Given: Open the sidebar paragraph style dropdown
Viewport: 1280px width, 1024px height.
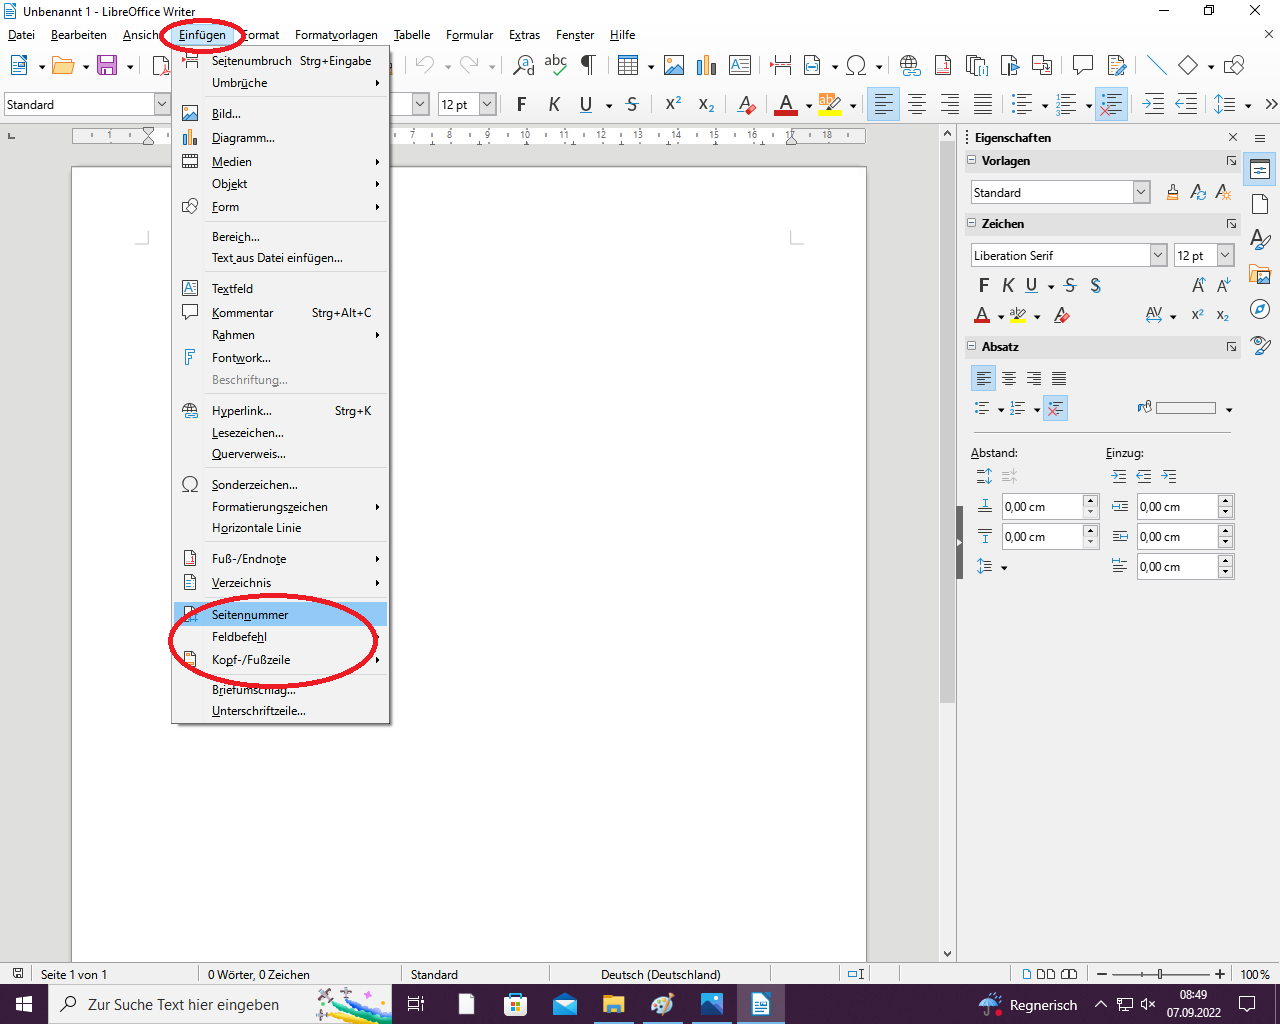Looking at the screenshot, I should [1141, 192].
